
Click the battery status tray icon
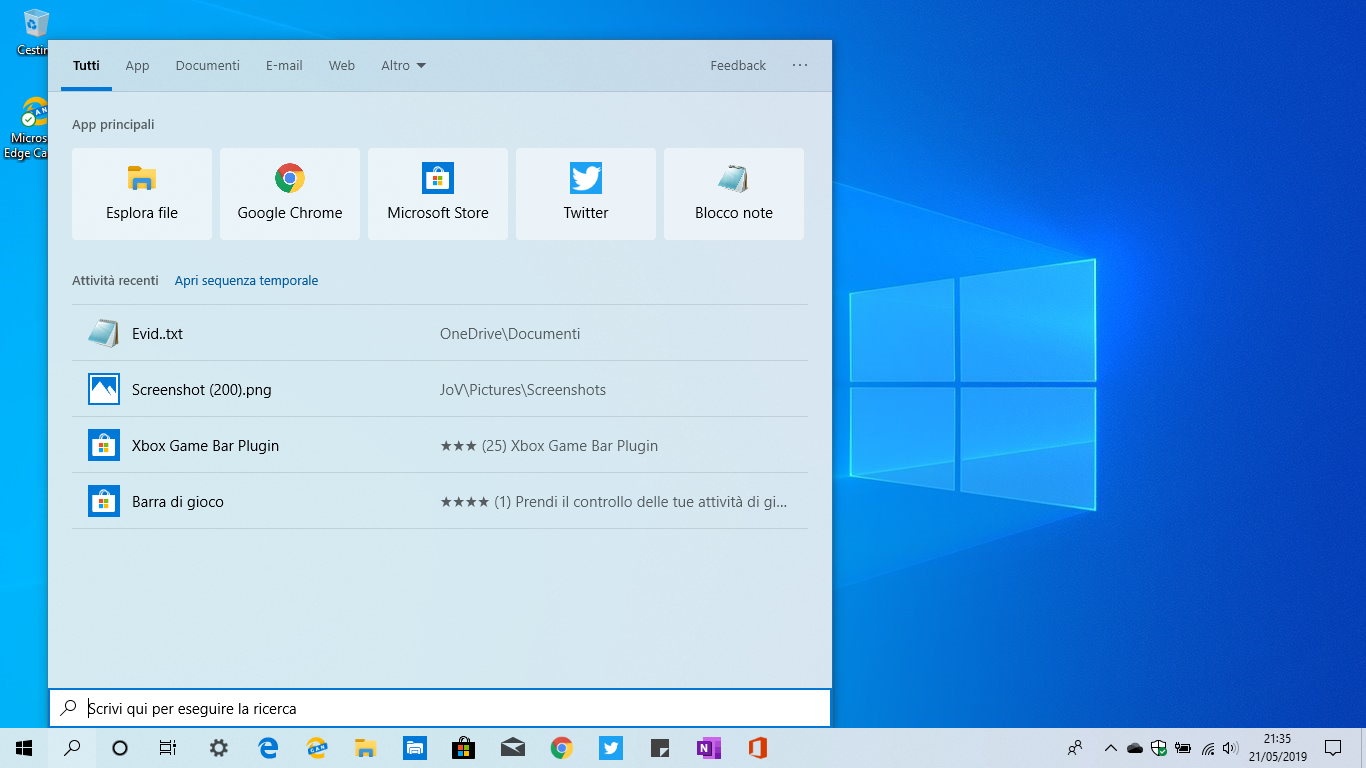tap(1183, 748)
